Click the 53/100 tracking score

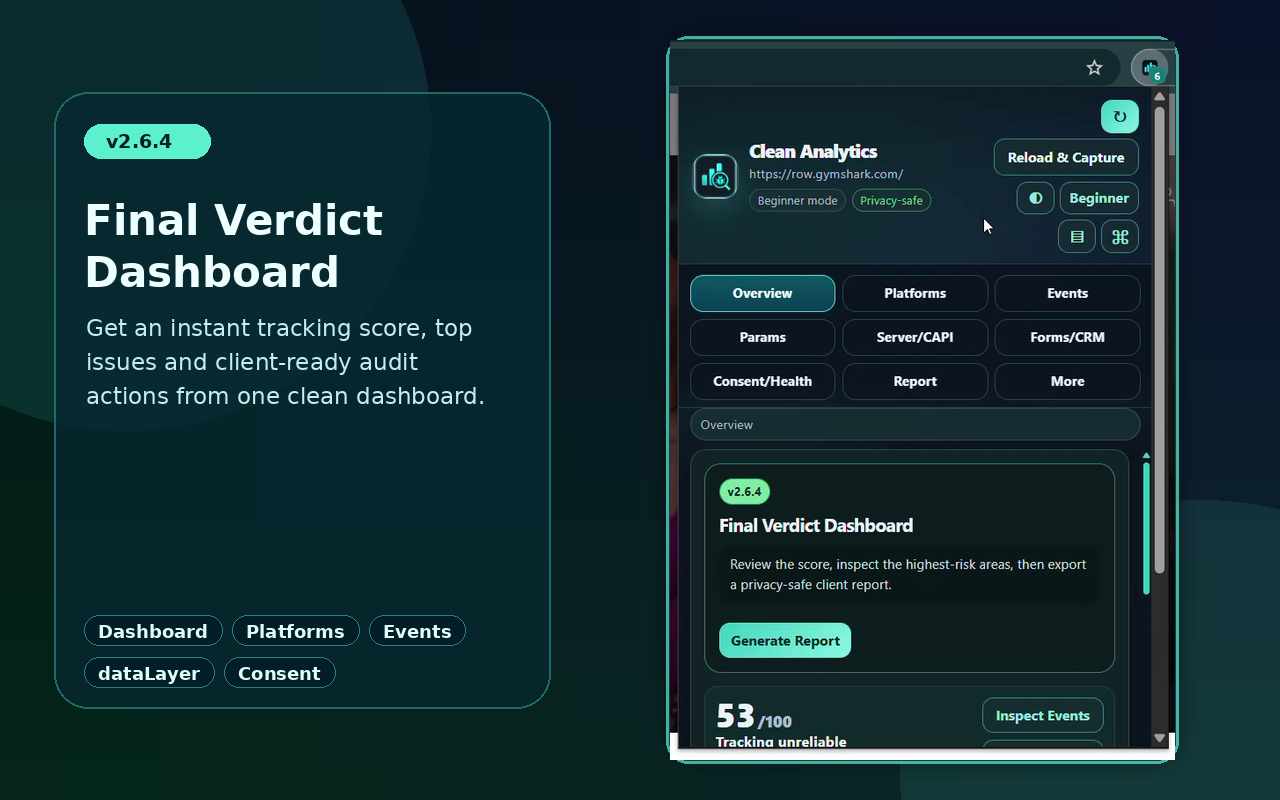pyautogui.click(x=754, y=717)
